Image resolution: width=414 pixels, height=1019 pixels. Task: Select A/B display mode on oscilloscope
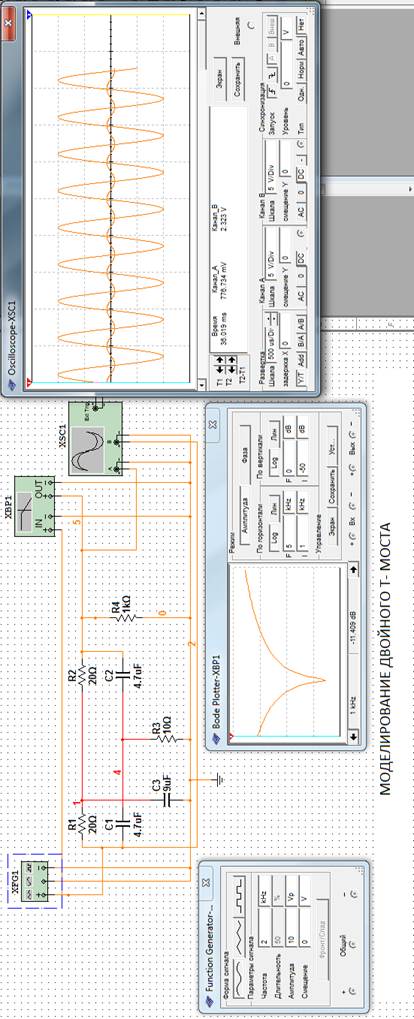coord(301,323)
